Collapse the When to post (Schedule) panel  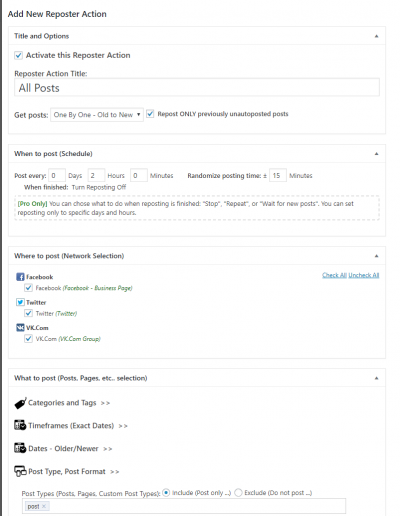pyautogui.click(x=376, y=154)
